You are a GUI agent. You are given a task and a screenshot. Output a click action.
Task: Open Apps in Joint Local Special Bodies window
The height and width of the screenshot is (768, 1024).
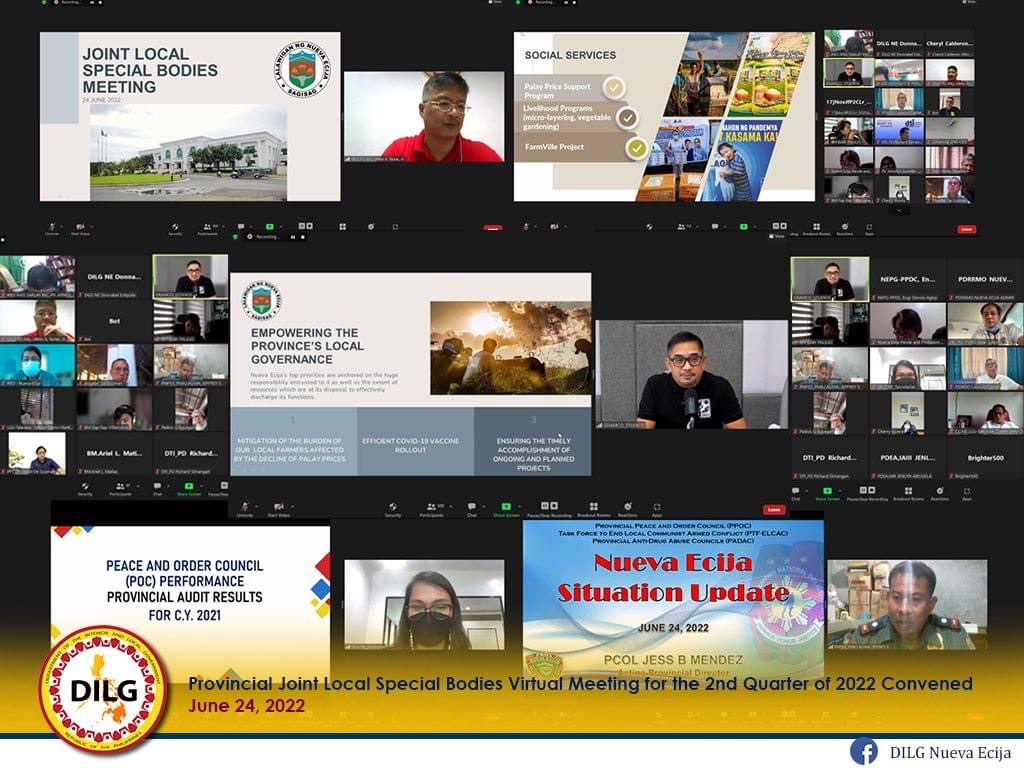(x=395, y=227)
